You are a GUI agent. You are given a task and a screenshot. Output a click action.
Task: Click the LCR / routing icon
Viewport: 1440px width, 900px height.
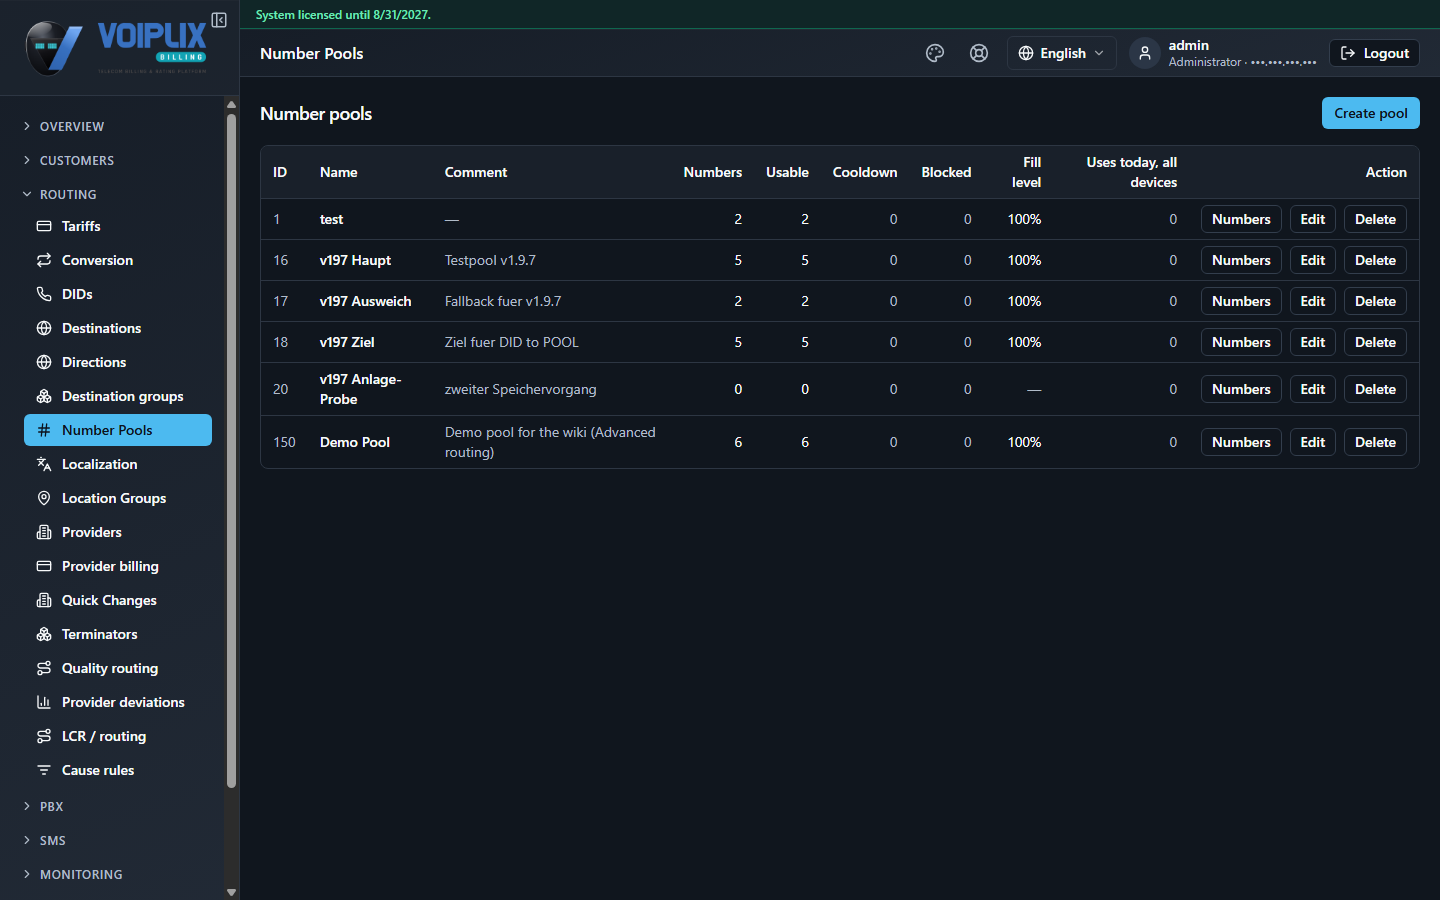pyautogui.click(x=44, y=736)
